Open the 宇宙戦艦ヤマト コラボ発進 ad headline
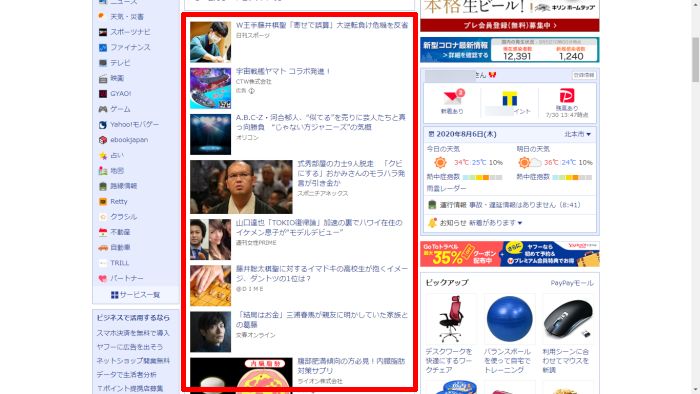Image resolution: width=700 pixels, height=394 pixels. [283, 71]
